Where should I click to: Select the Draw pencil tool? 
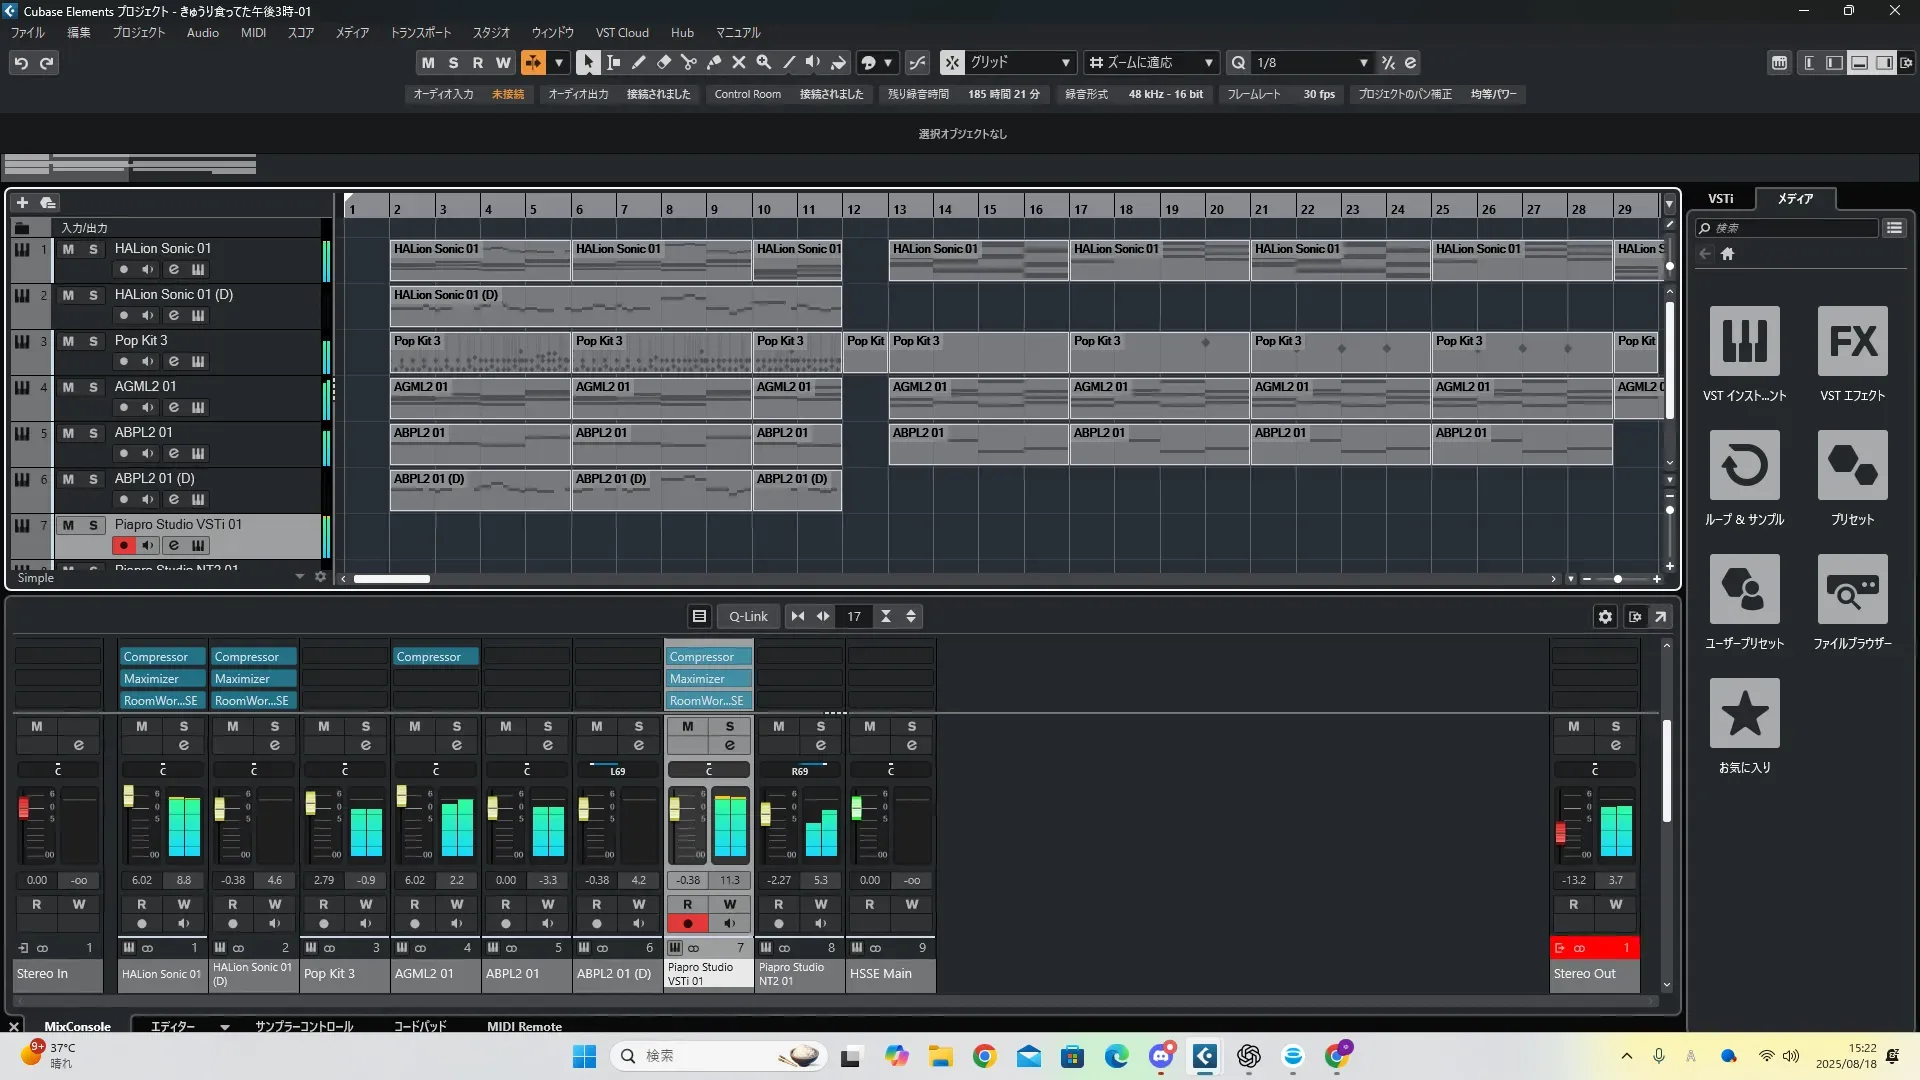click(x=638, y=63)
